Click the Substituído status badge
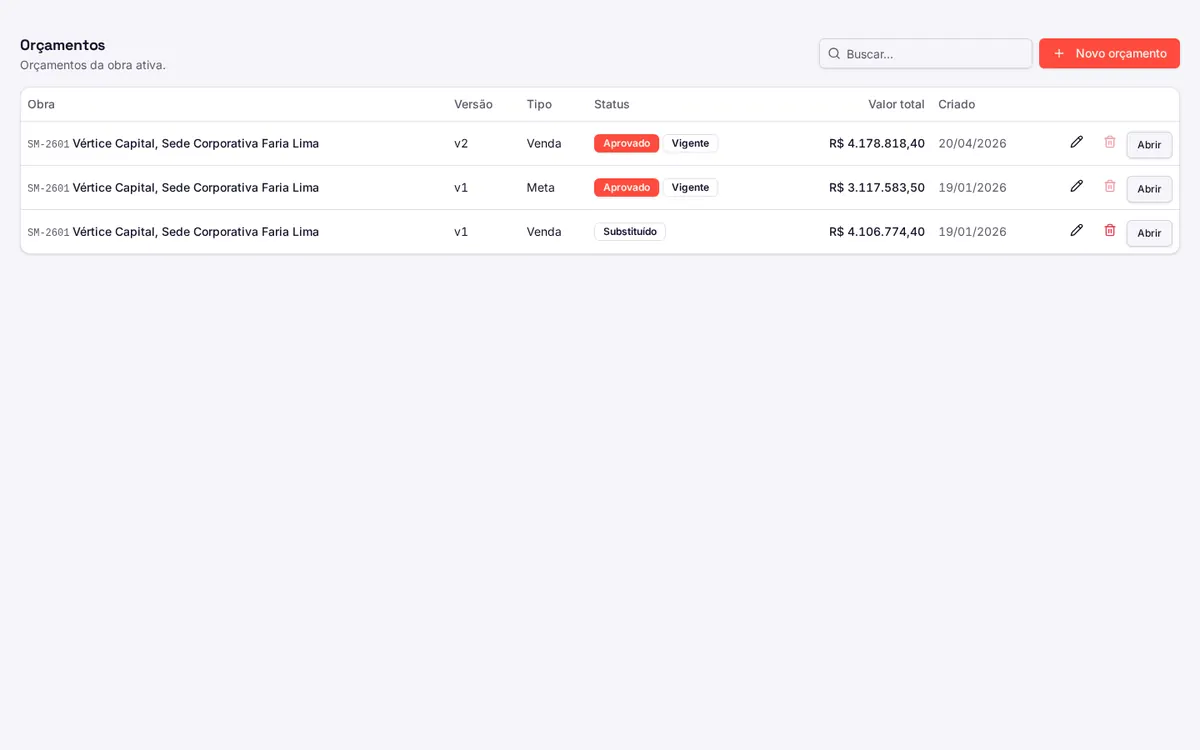The height and width of the screenshot is (750, 1200). [x=630, y=231]
